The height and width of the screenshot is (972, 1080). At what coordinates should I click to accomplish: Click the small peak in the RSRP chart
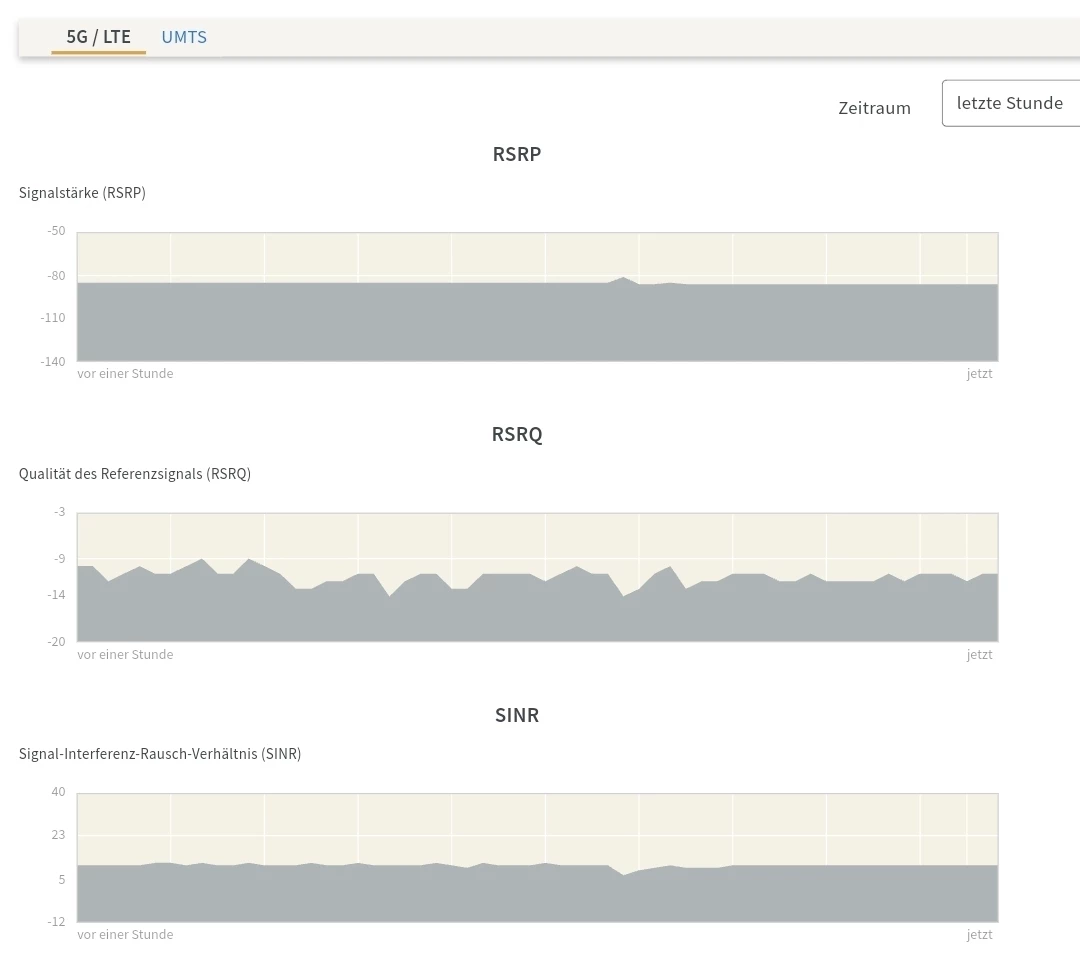(x=623, y=279)
